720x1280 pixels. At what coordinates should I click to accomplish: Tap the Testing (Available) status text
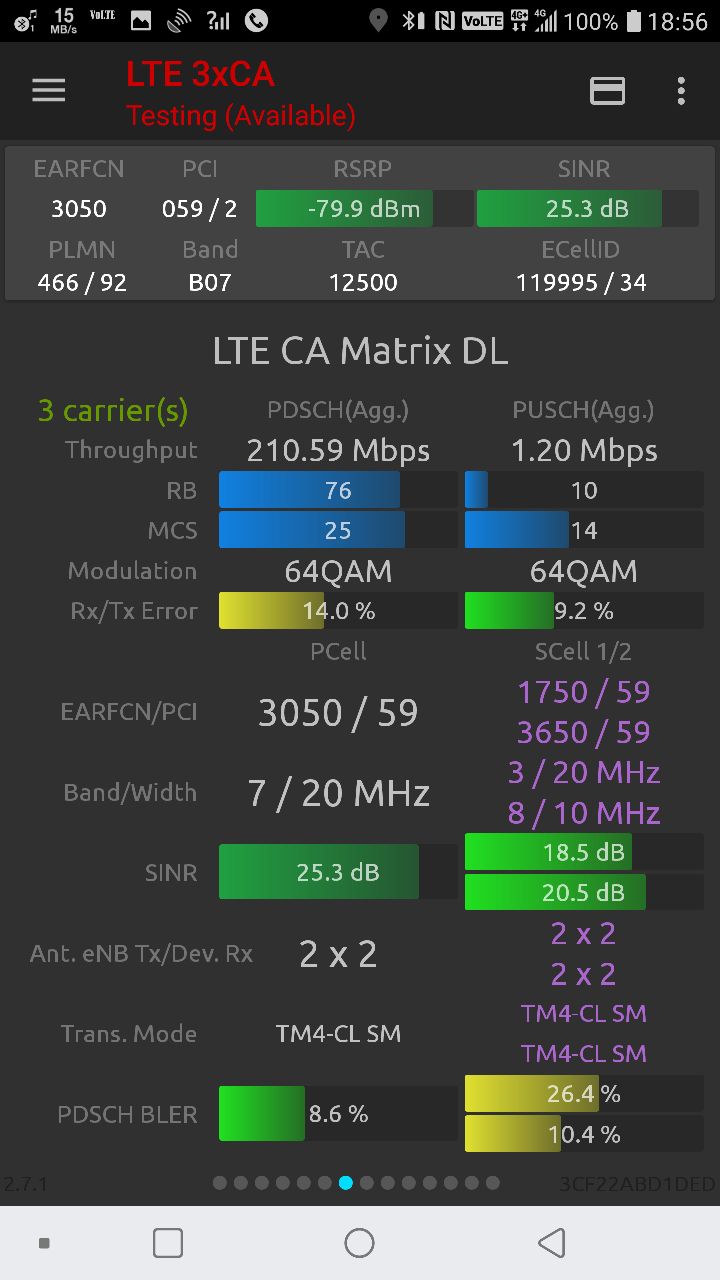coord(240,116)
